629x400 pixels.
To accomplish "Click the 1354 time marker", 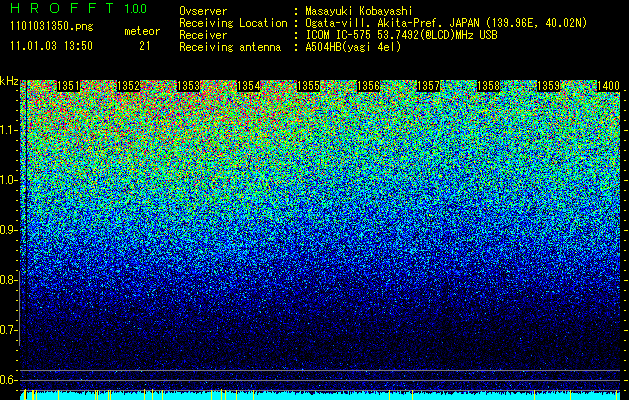I will [248, 86].
